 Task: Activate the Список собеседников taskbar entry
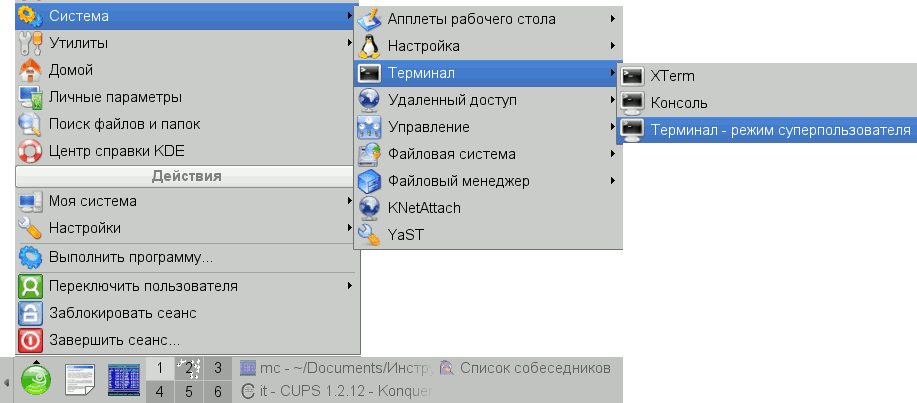[x=525, y=368]
